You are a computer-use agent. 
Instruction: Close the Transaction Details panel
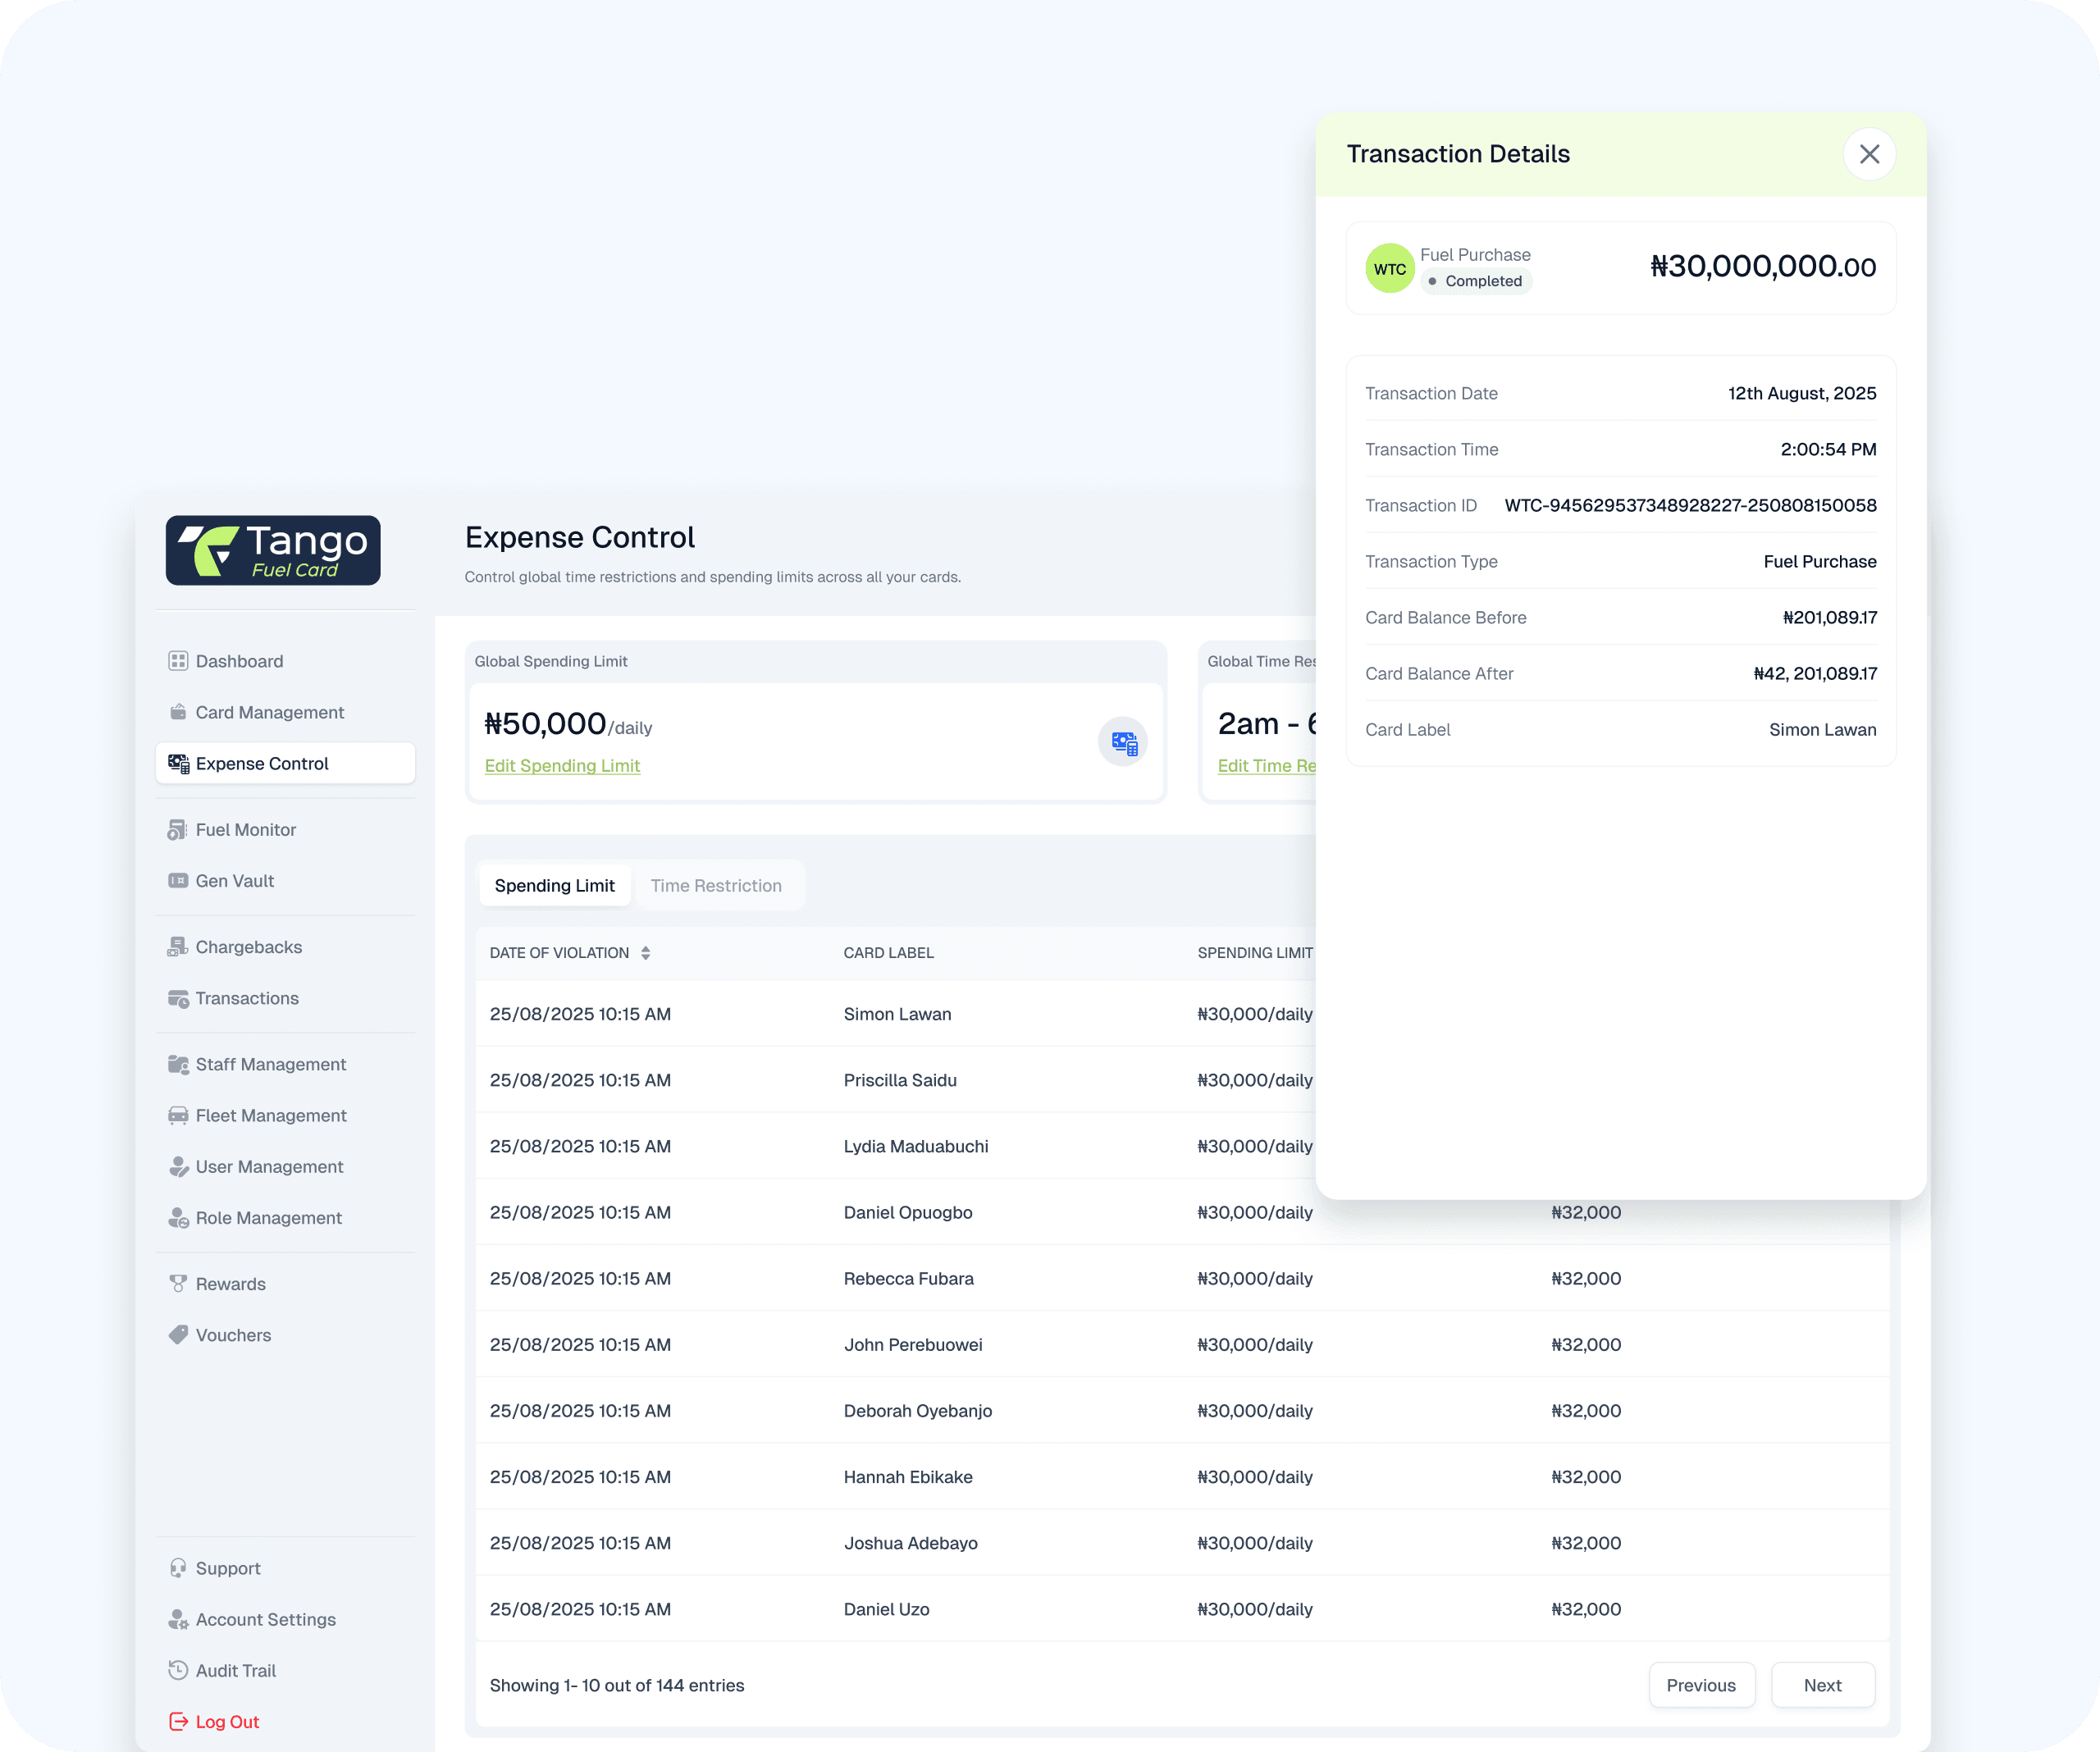point(1869,154)
